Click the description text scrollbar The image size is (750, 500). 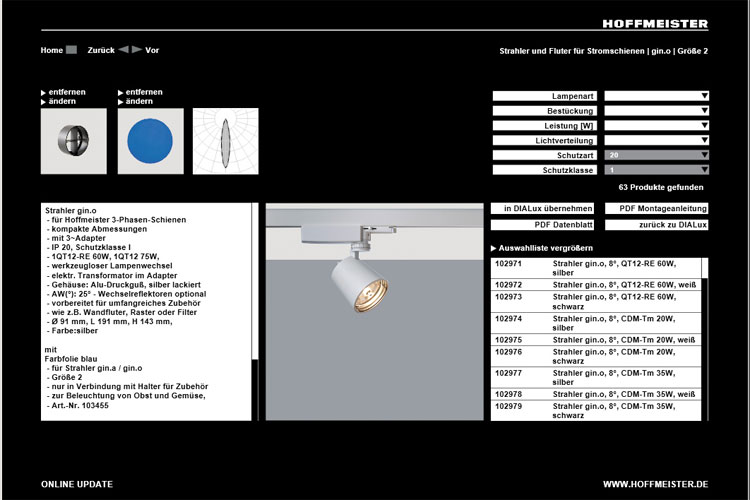(x=255, y=311)
